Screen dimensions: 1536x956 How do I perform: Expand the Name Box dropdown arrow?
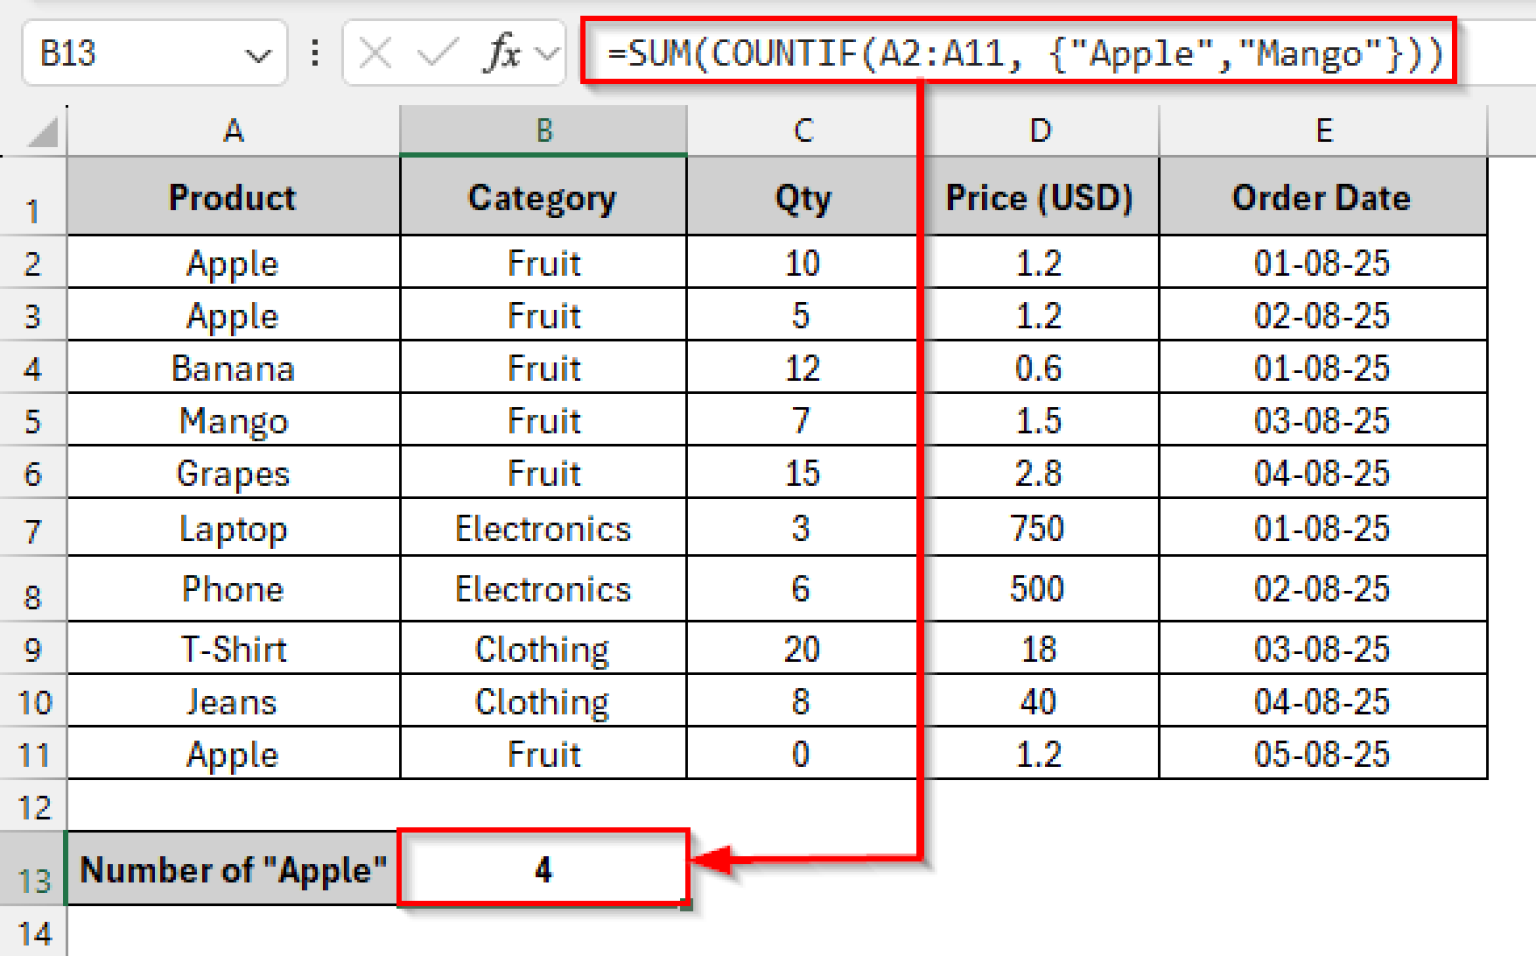coord(258,55)
